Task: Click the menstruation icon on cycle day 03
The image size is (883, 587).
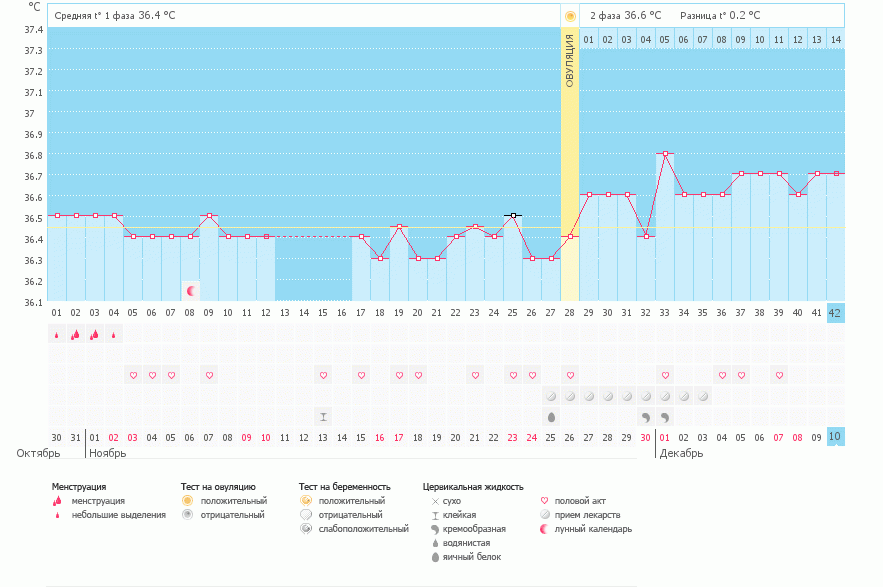Action: [95, 335]
